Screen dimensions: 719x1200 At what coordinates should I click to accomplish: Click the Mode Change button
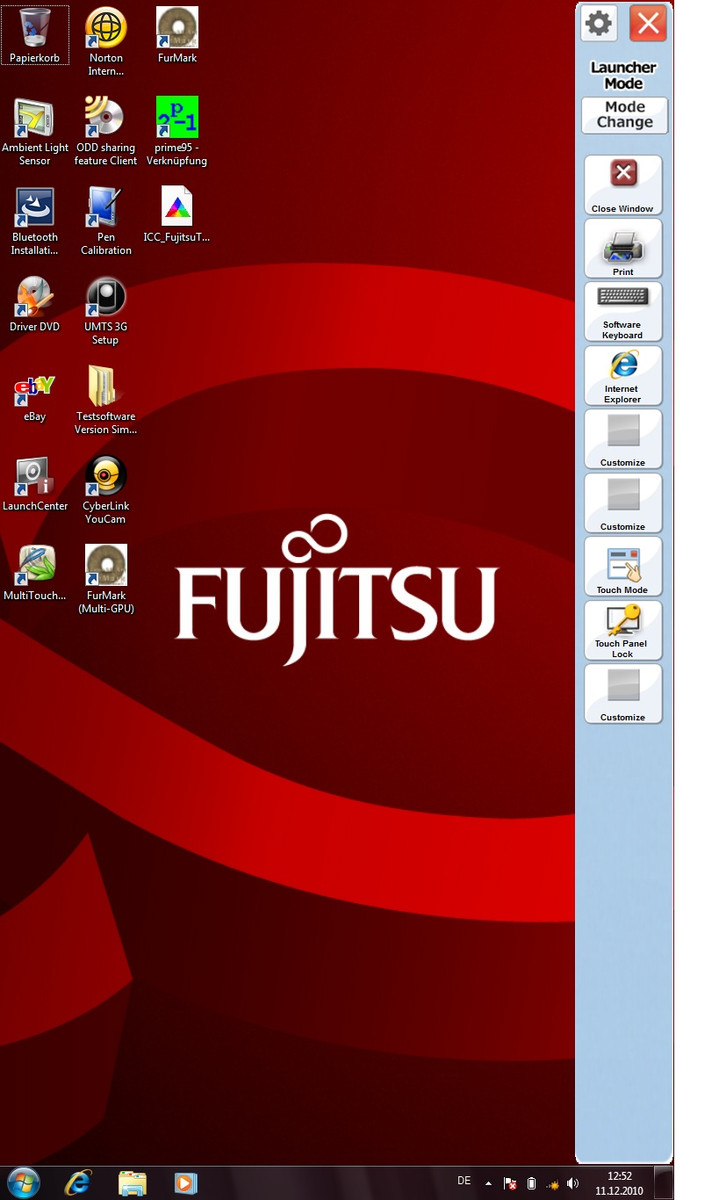pos(624,115)
